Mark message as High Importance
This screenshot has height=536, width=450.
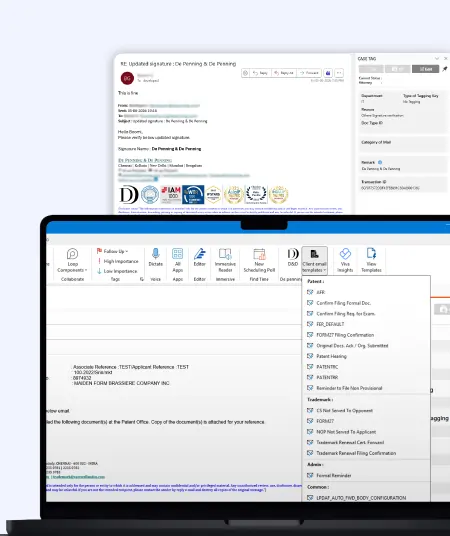[118, 261]
